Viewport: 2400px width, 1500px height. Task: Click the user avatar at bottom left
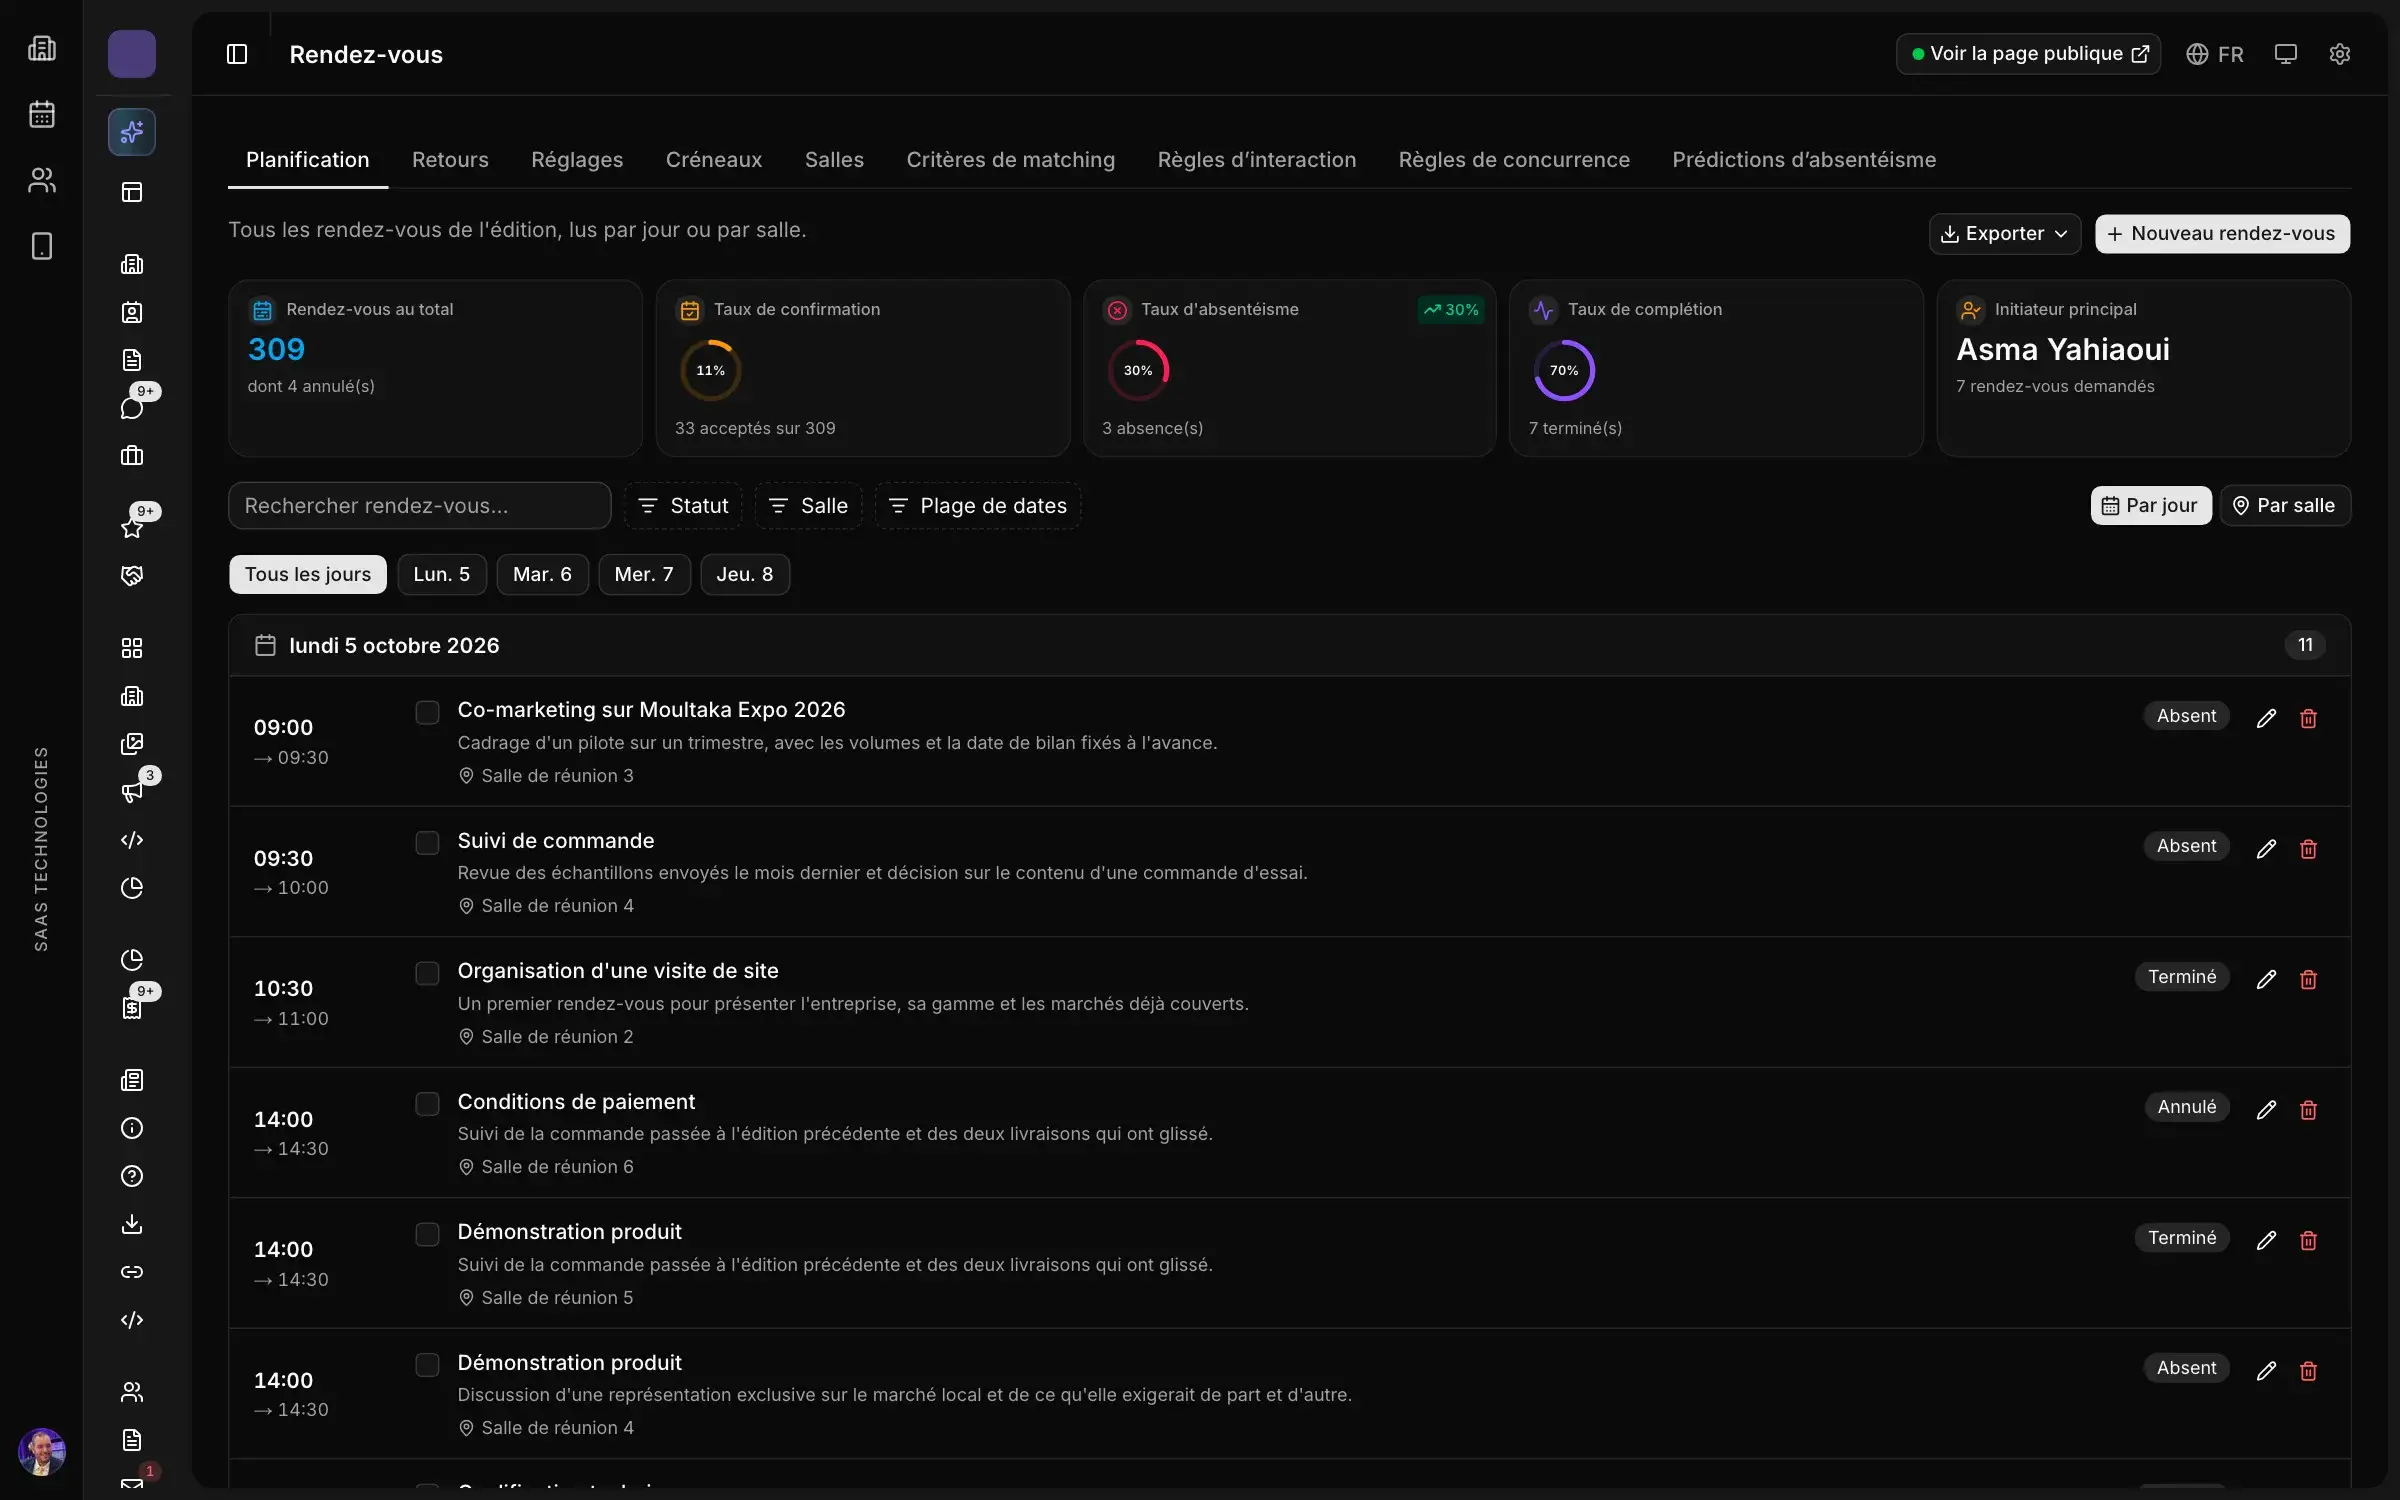pyautogui.click(x=42, y=1451)
